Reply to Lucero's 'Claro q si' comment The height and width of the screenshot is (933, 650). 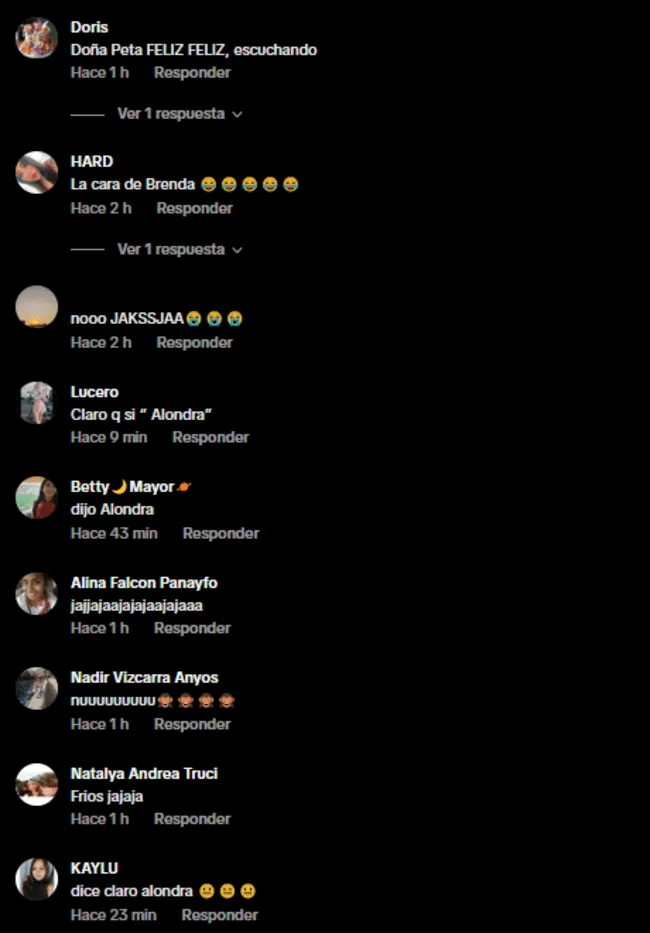(211, 437)
